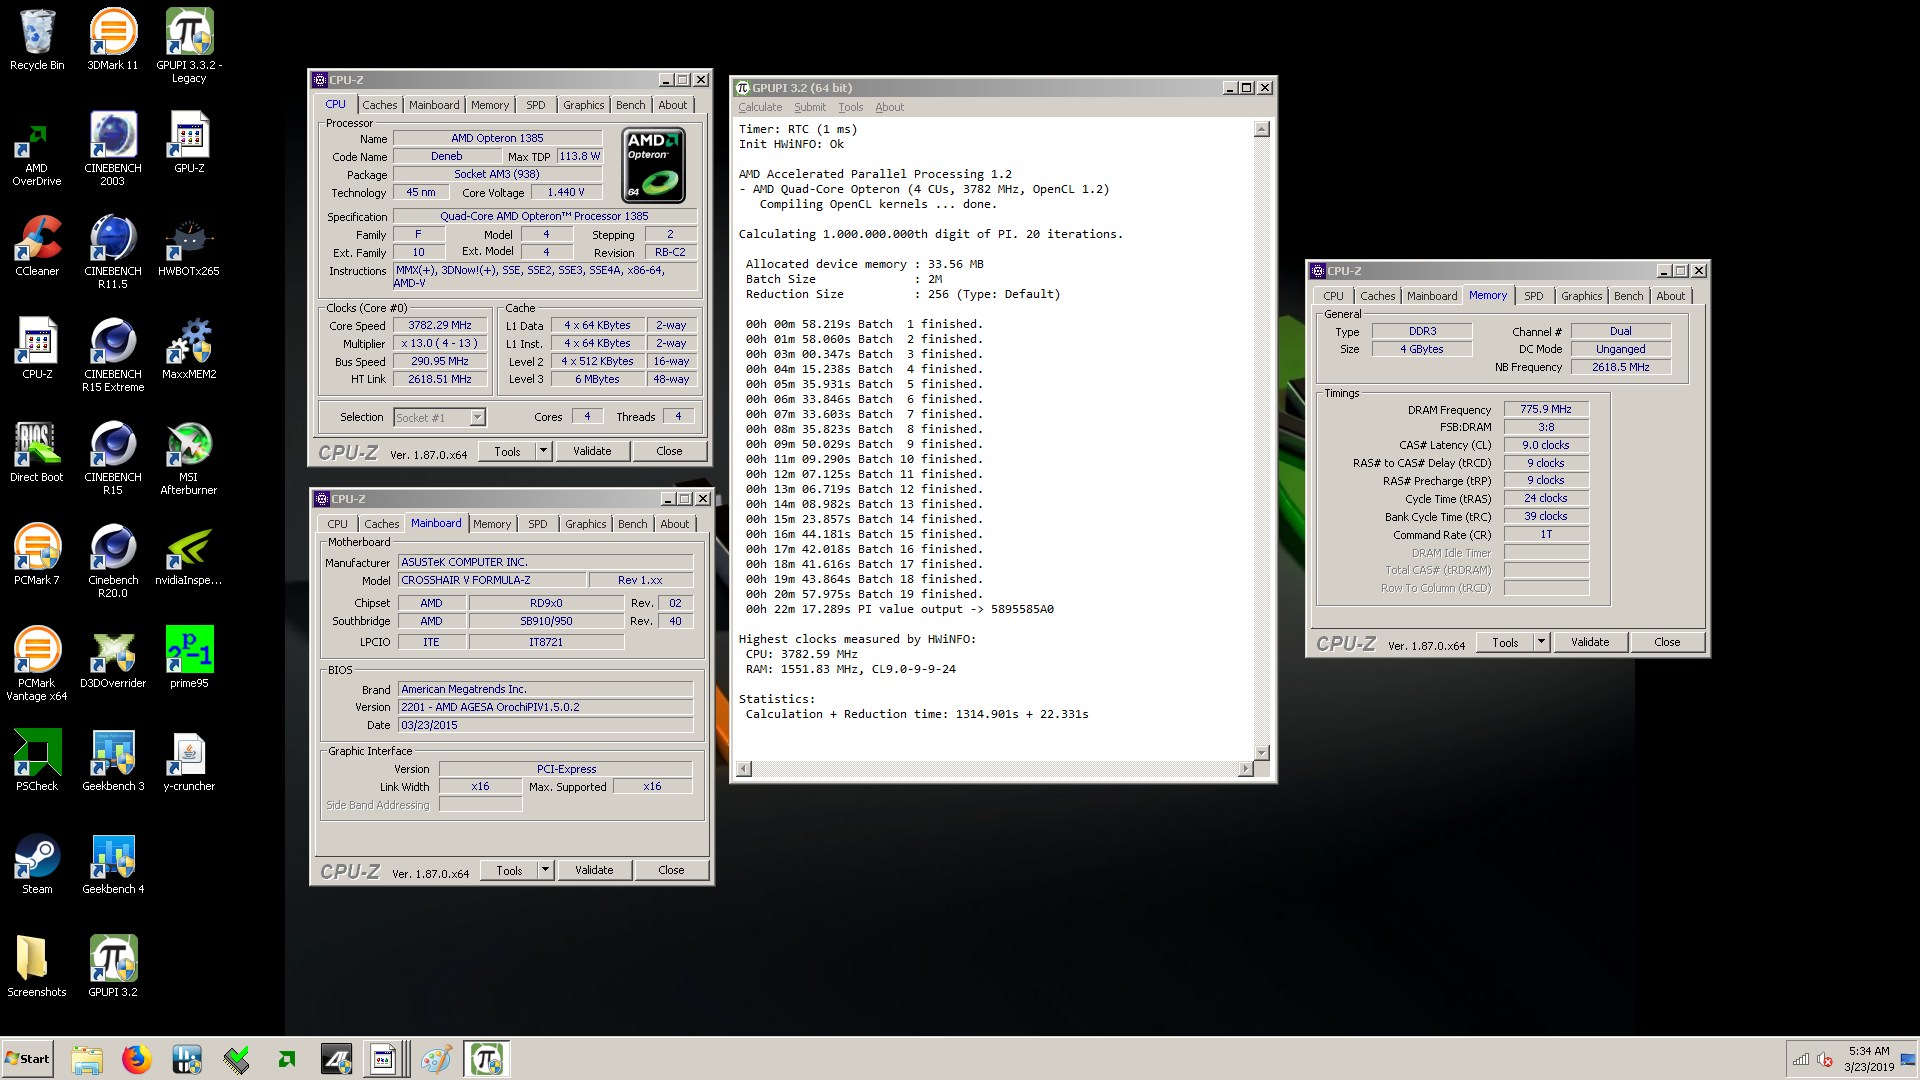This screenshot has width=1920, height=1080.
Task: Launch CCleaner from the desktop
Action: (37, 245)
